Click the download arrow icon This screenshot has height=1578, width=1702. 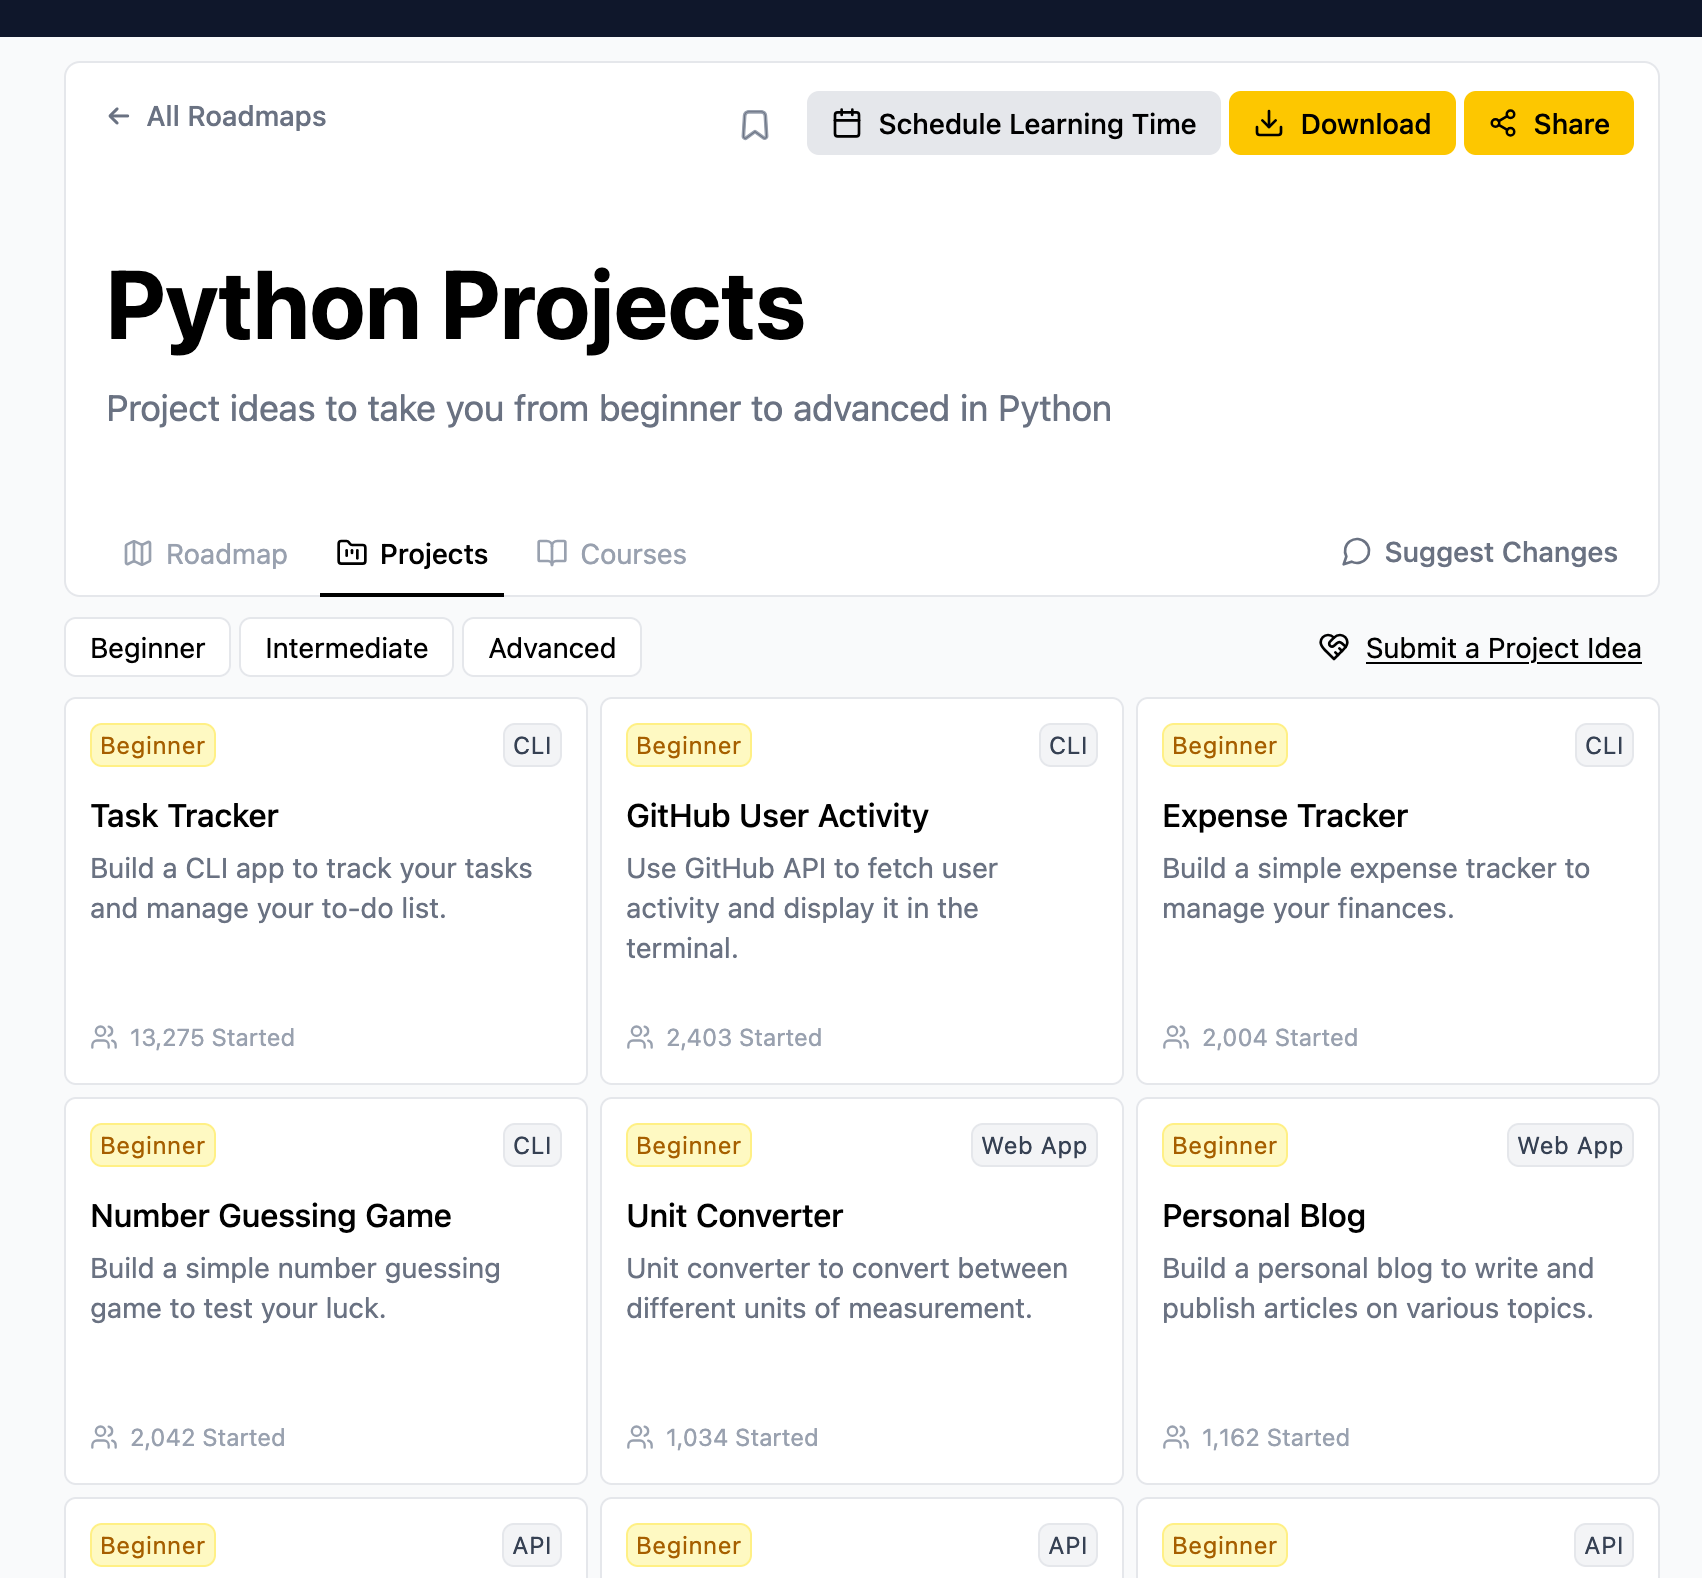pyautogui.click(x=1269, y=124)
